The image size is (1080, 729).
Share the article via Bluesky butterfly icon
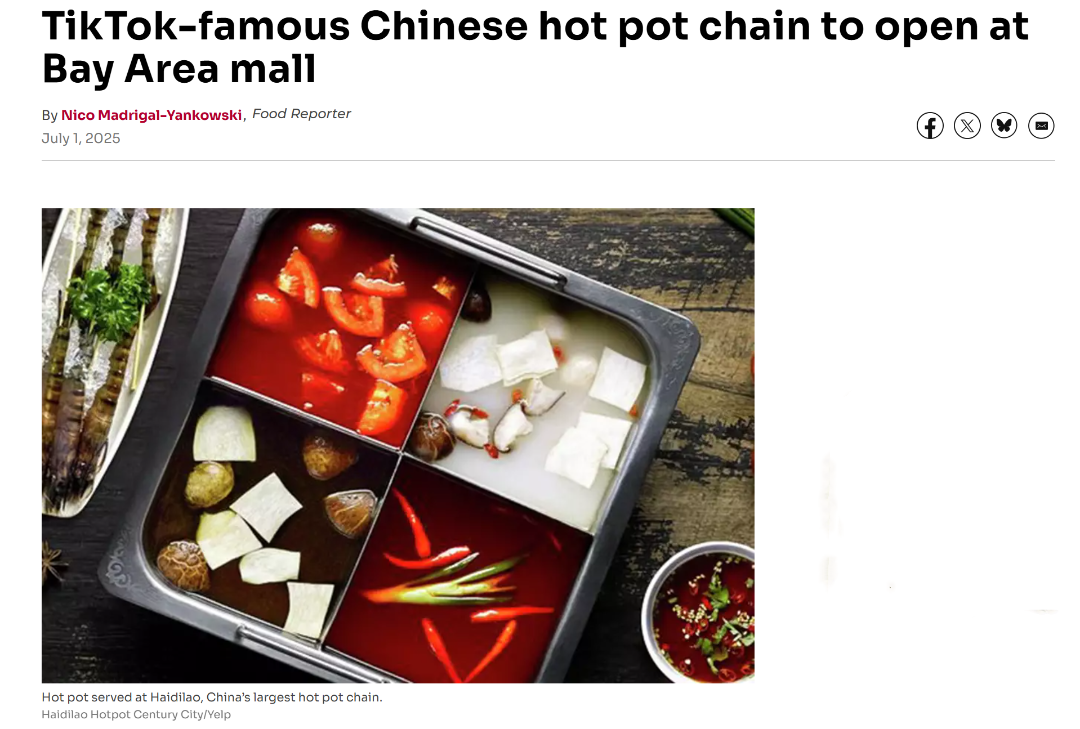coord(1004,125)
